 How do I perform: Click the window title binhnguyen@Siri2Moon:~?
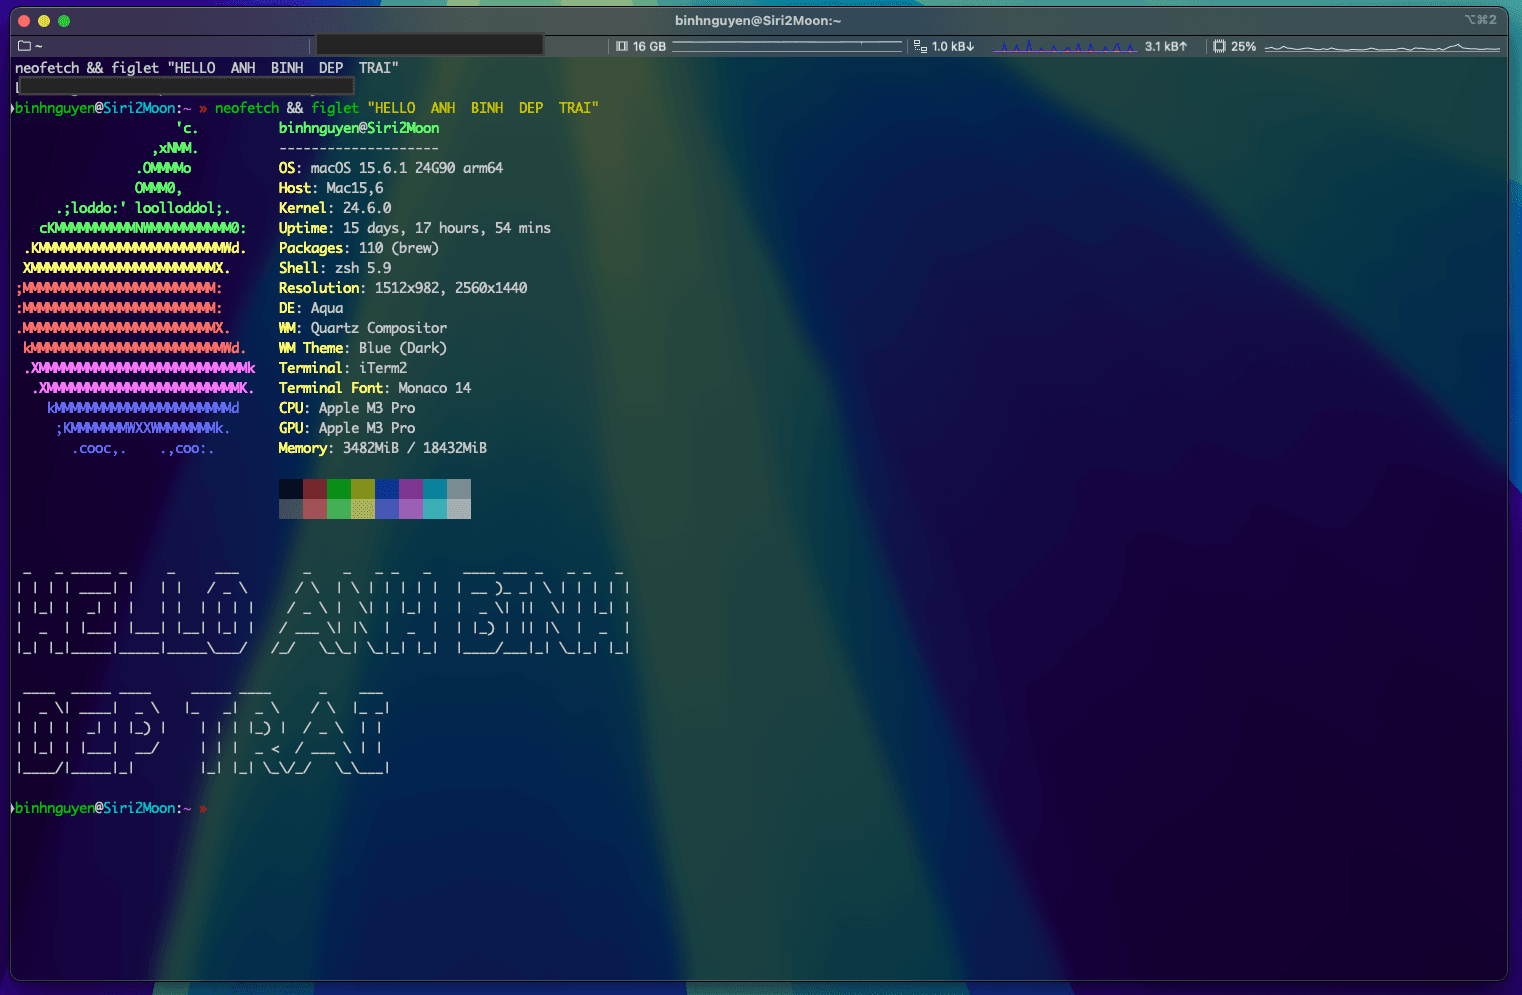(758, 20)
